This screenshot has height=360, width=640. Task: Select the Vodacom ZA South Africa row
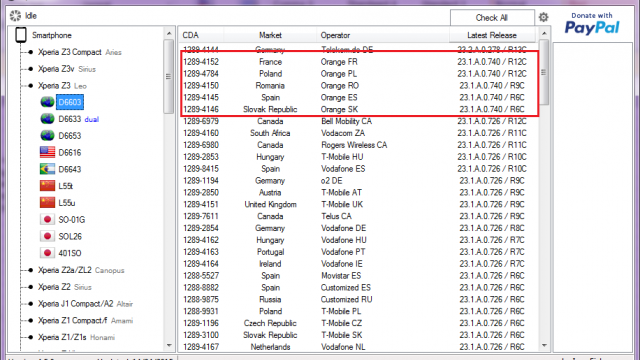358,133
